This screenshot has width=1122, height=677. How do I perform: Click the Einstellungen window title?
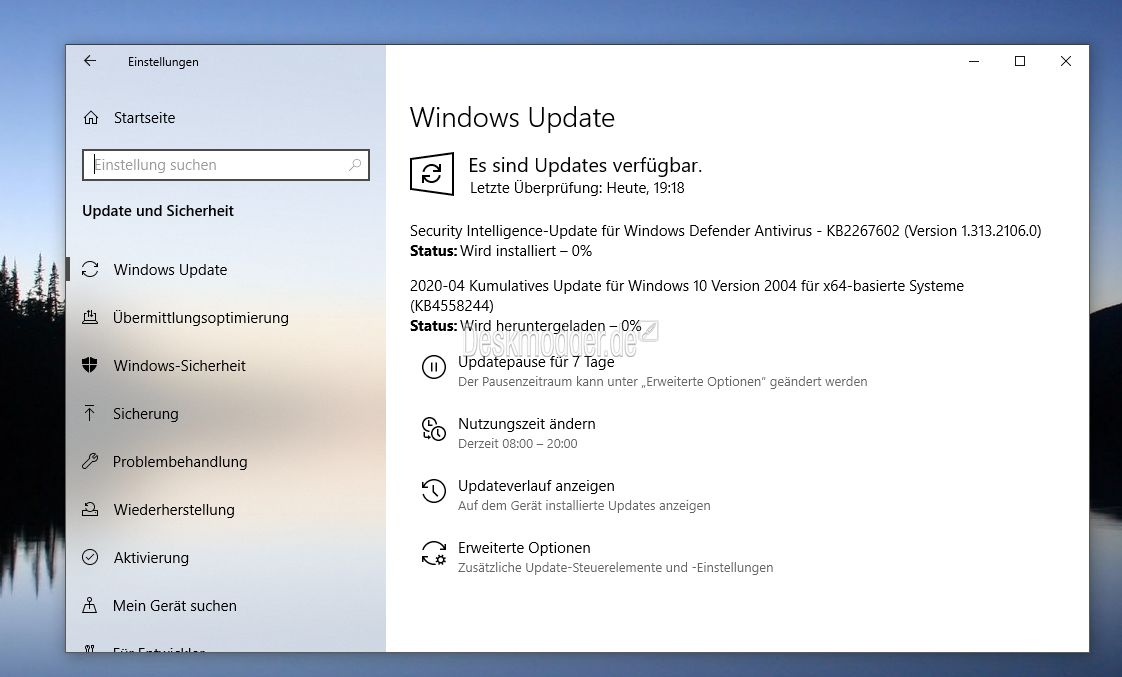tap(163, 62)
